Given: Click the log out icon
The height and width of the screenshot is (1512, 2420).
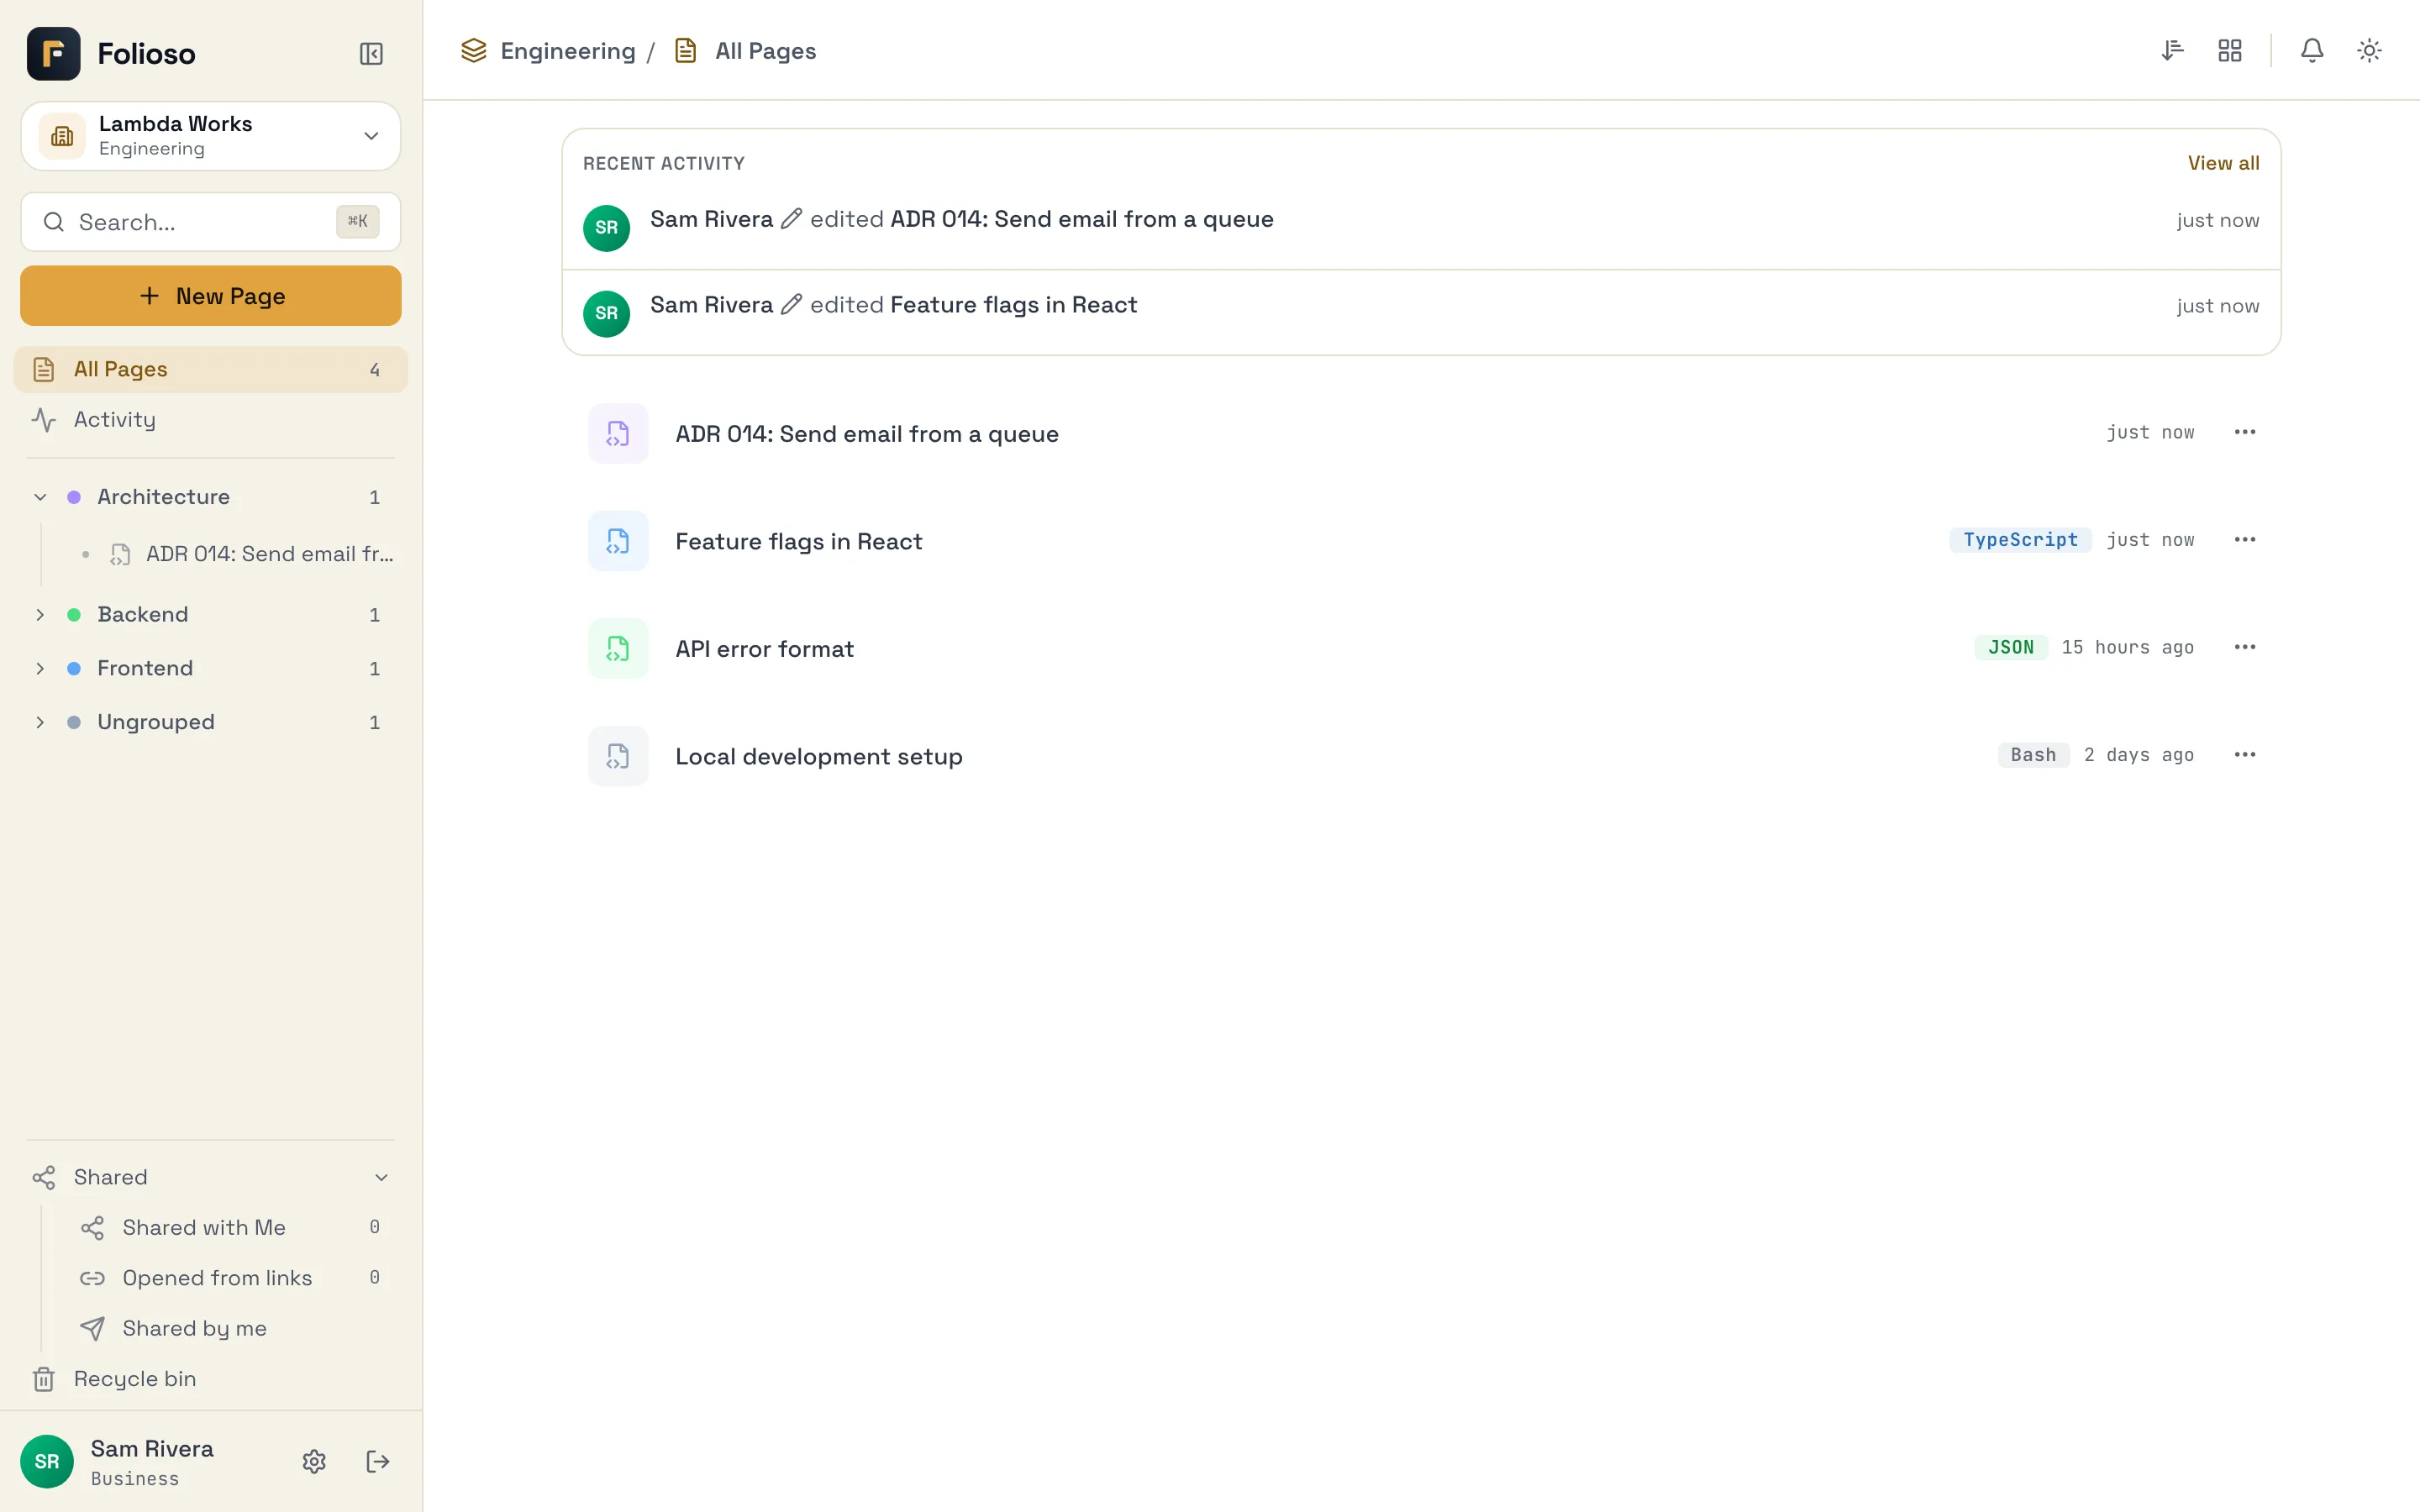Looking at the screenshot, I should pos(378,1461).
